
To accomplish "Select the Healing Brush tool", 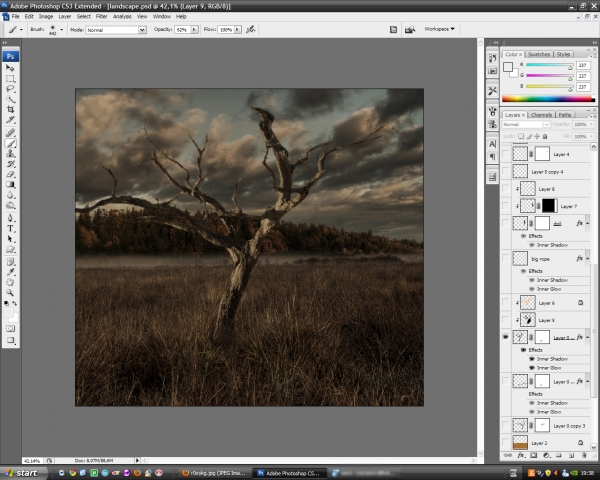I will (10, 133).
